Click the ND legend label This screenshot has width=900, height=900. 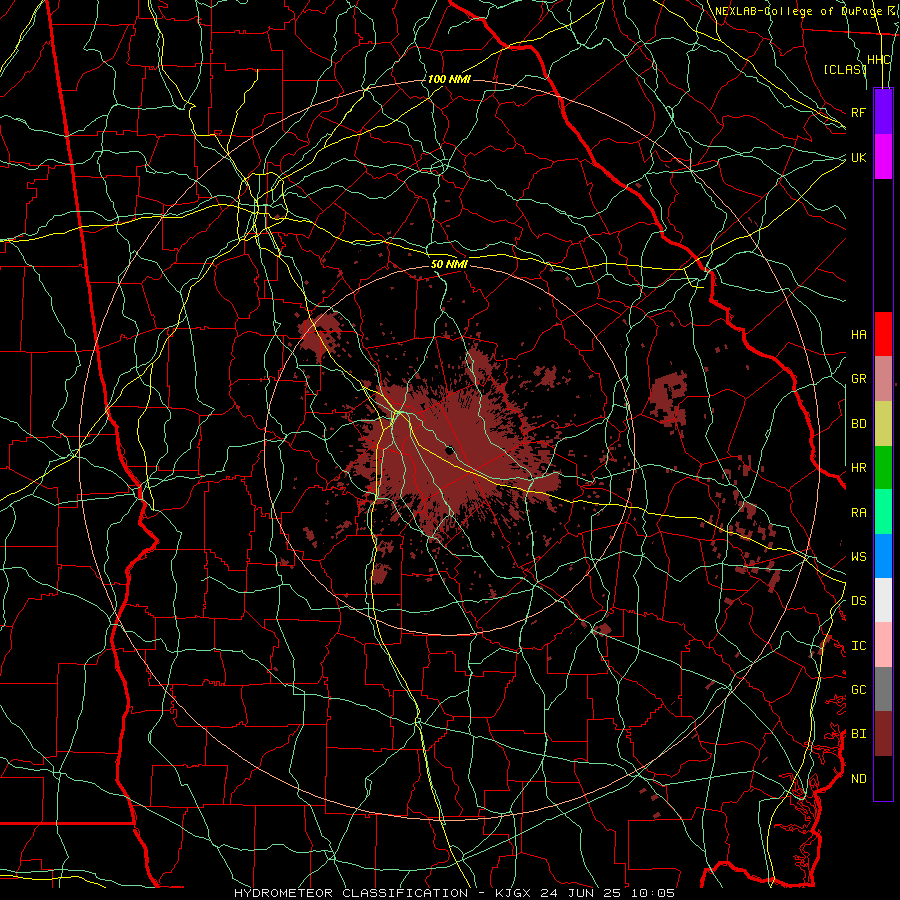pos(858,779)
